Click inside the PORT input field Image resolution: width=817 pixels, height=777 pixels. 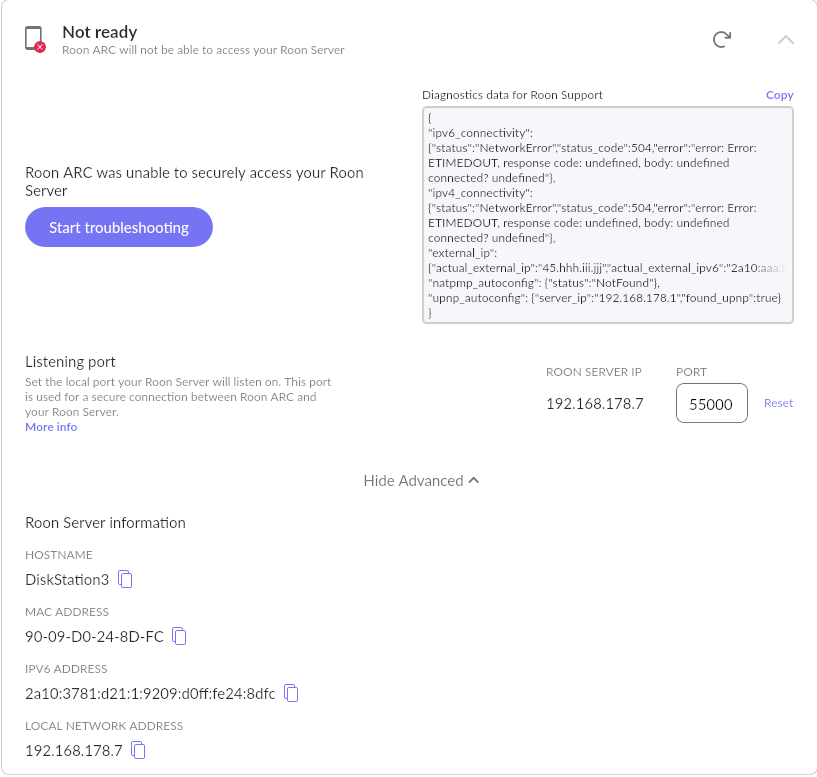point(711,402)
